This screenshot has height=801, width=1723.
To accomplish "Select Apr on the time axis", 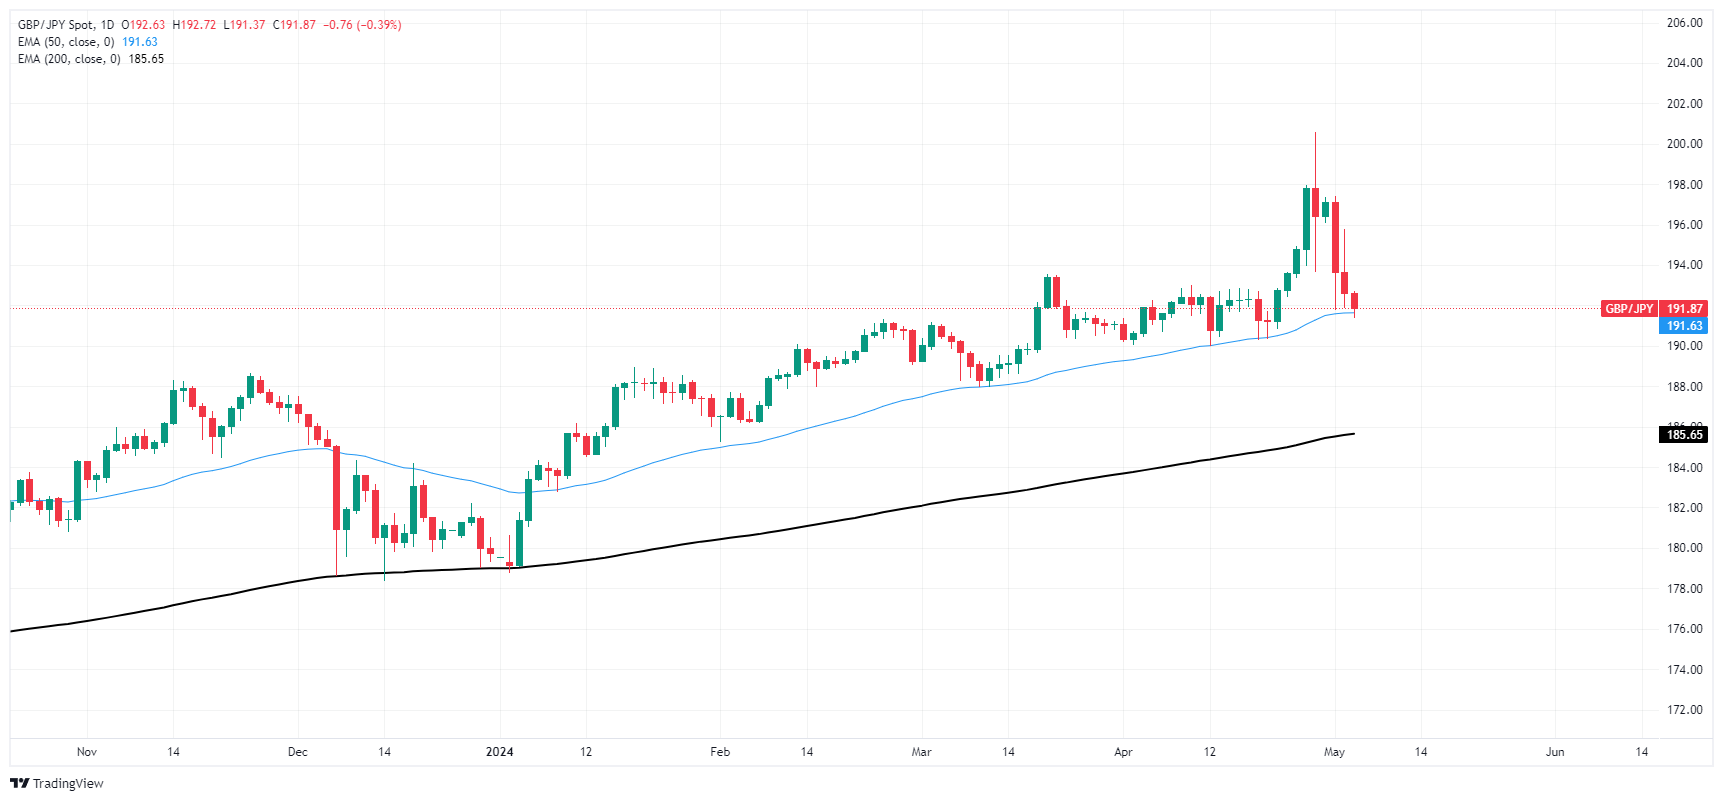I will (x=1123, y=752).
